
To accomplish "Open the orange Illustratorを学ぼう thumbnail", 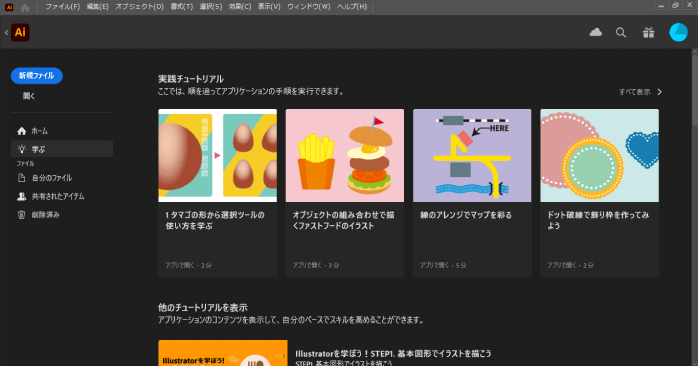I will [x=223, y=353].
